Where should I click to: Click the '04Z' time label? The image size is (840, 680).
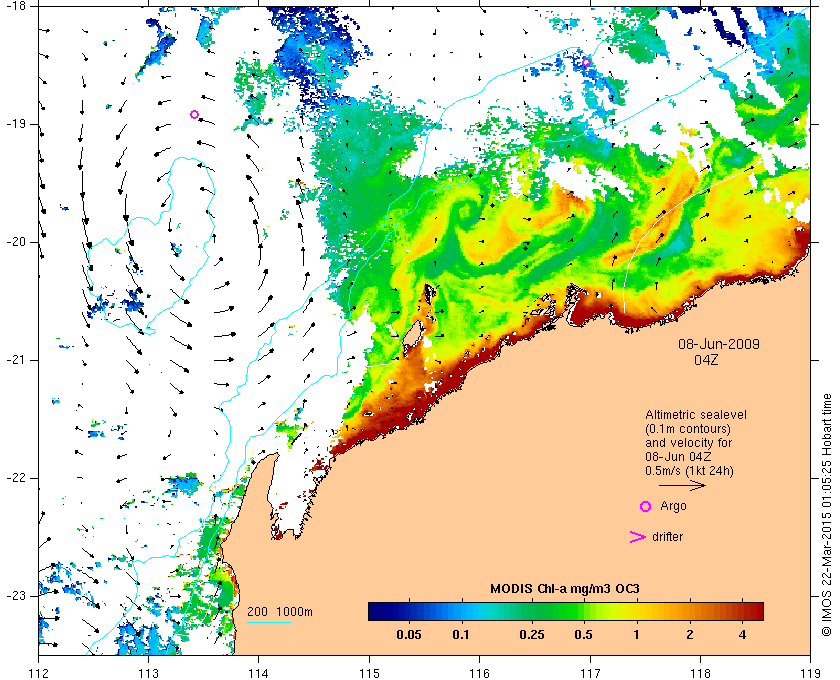(x=706, y=360)
